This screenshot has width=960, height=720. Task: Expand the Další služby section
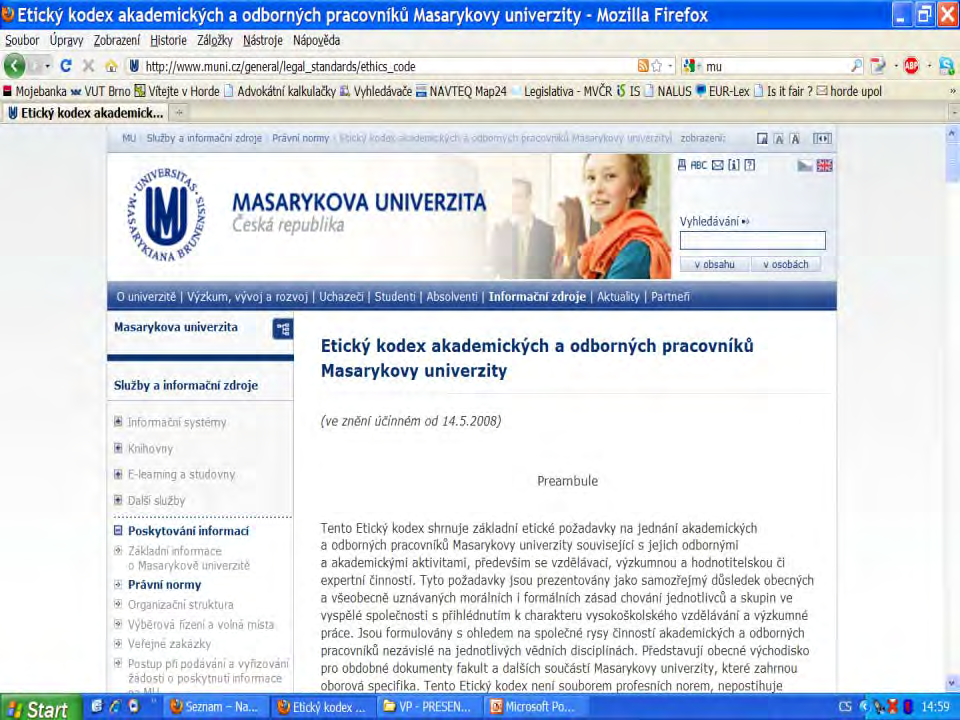118,500
